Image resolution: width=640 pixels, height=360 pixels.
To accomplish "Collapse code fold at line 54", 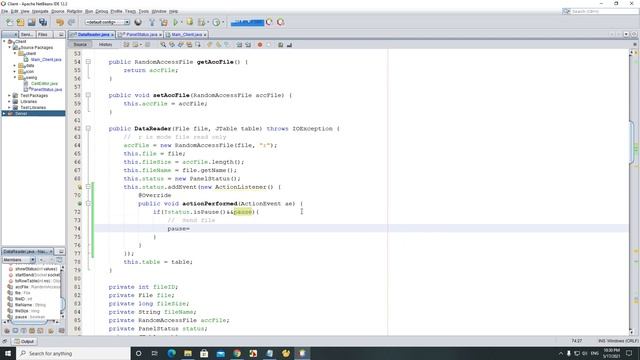I will click(88, 62).
